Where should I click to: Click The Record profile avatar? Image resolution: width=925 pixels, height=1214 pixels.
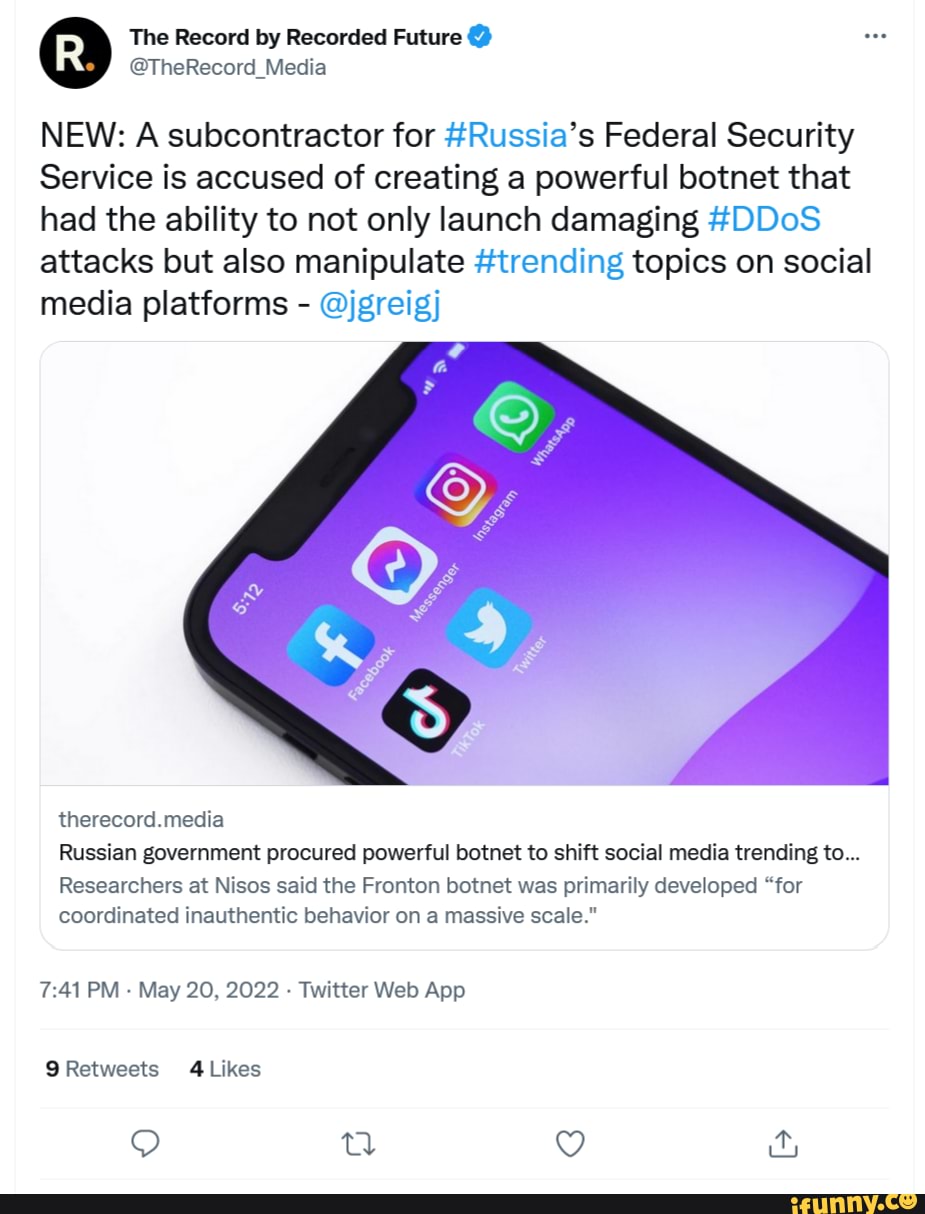point(74,53)
